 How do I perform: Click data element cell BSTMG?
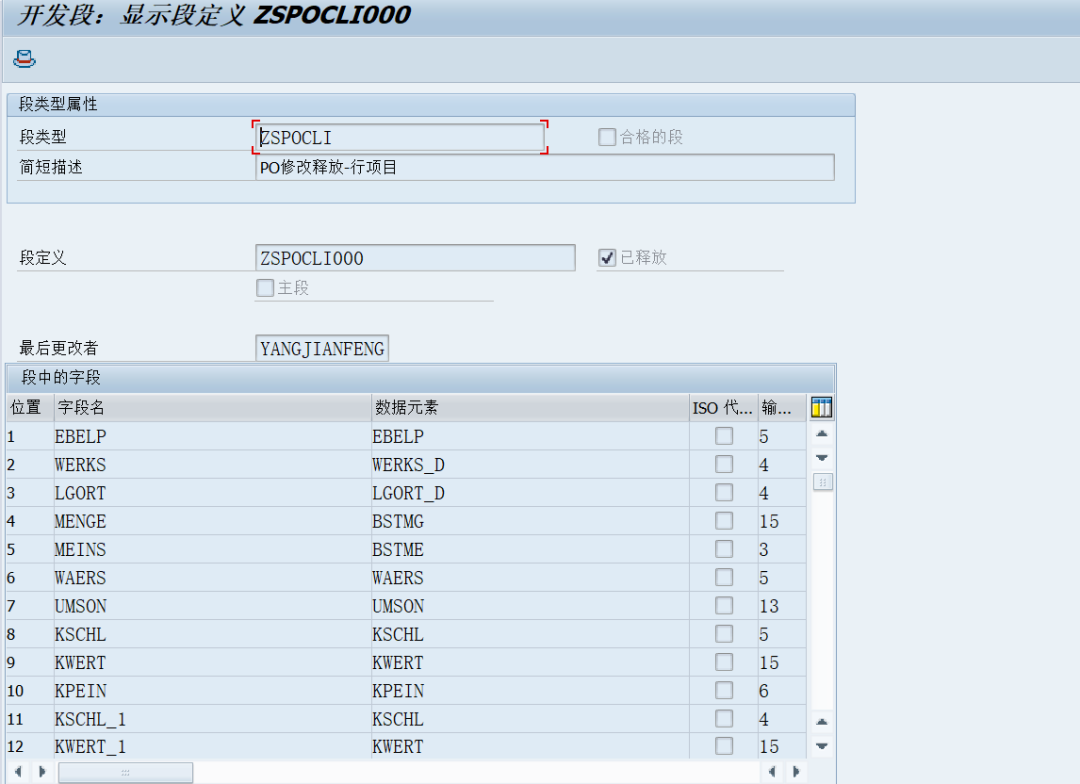click(530, 521)
